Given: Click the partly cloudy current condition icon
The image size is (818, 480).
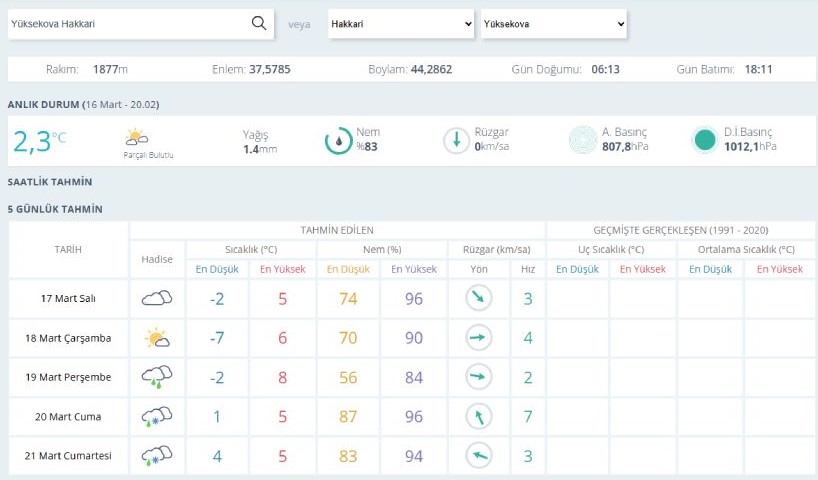Looking at the screenshot, I should (137, 138).
